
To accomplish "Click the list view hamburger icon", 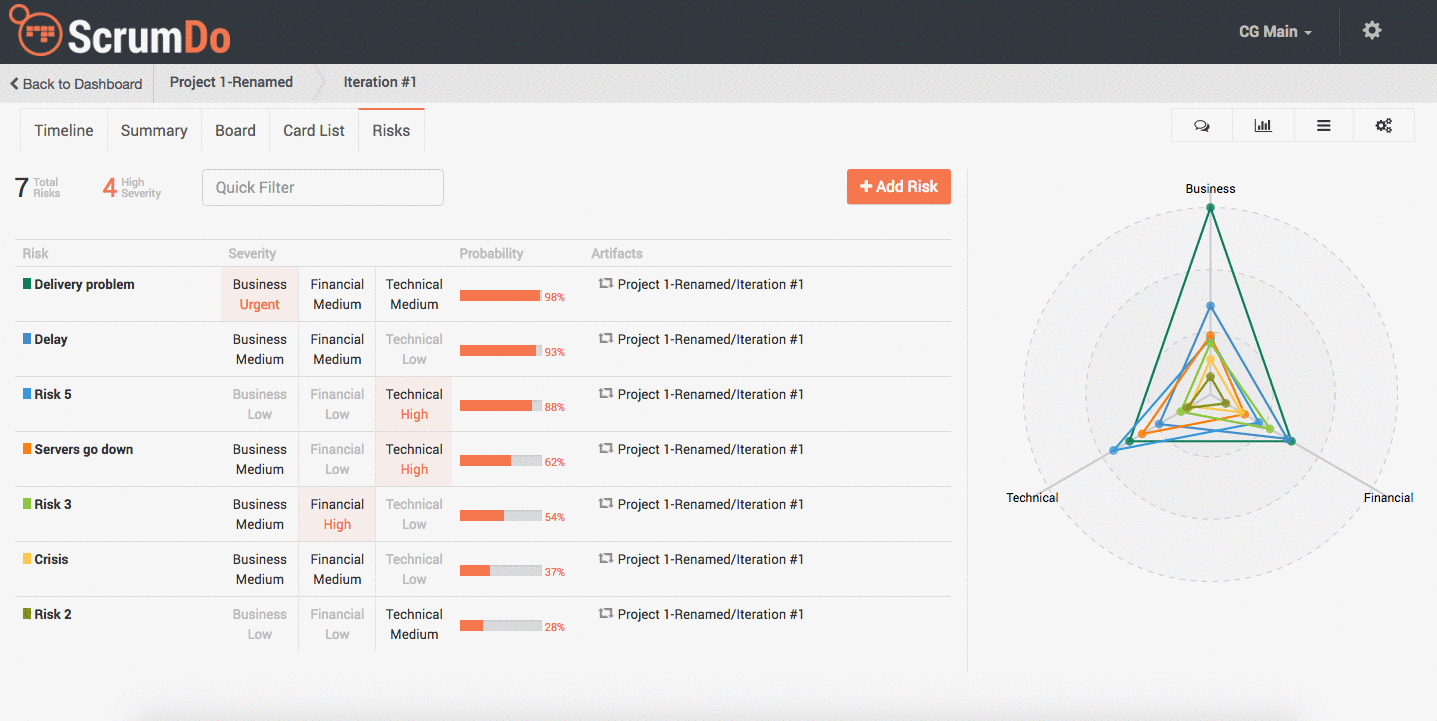I will point(1323,126).
